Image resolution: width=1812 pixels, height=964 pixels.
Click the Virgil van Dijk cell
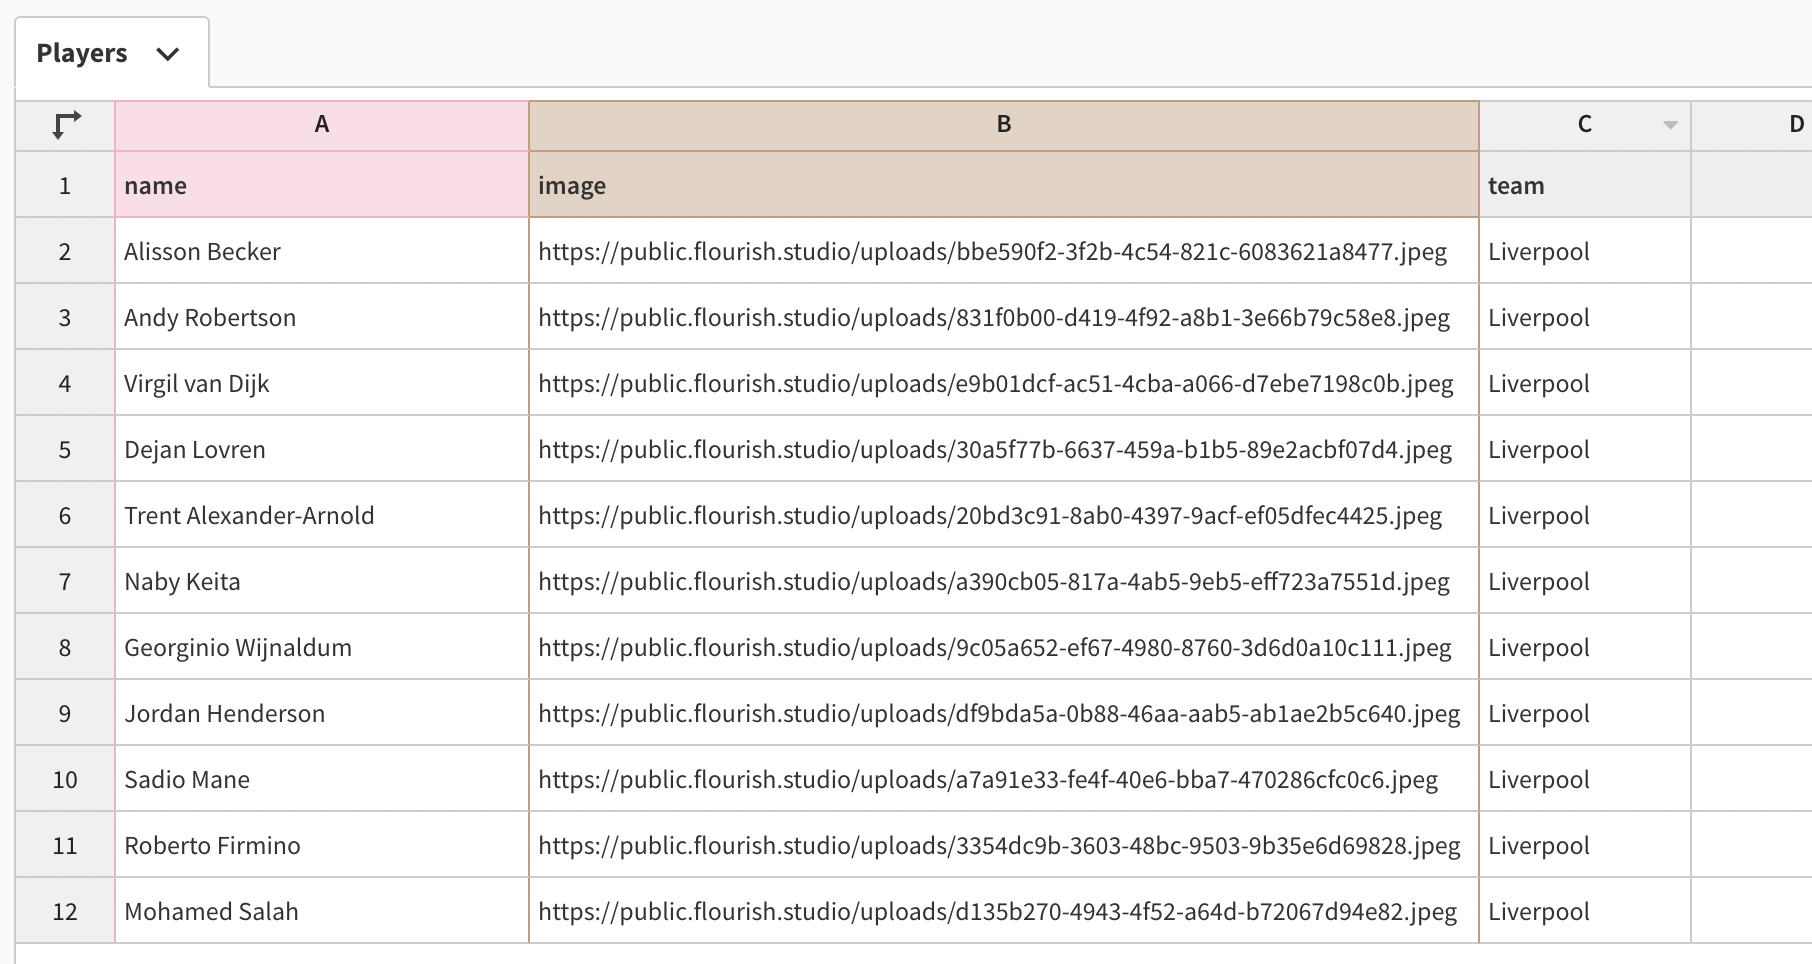click(322, 383)
